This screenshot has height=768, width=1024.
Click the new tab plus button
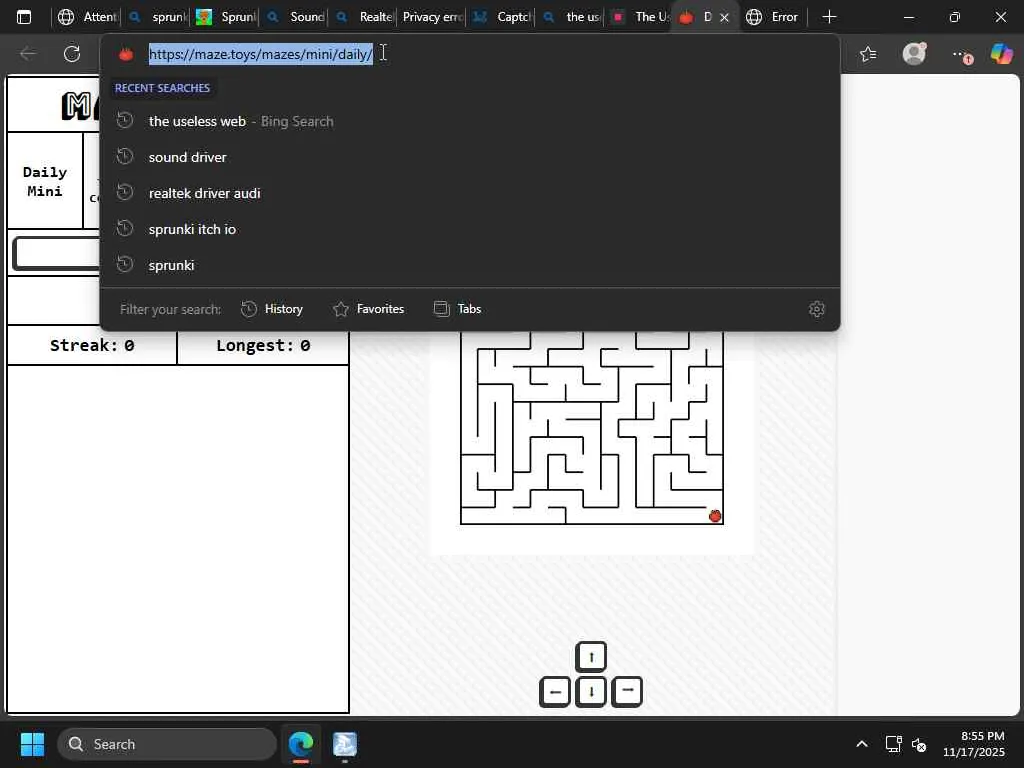(x=829, y=17)
